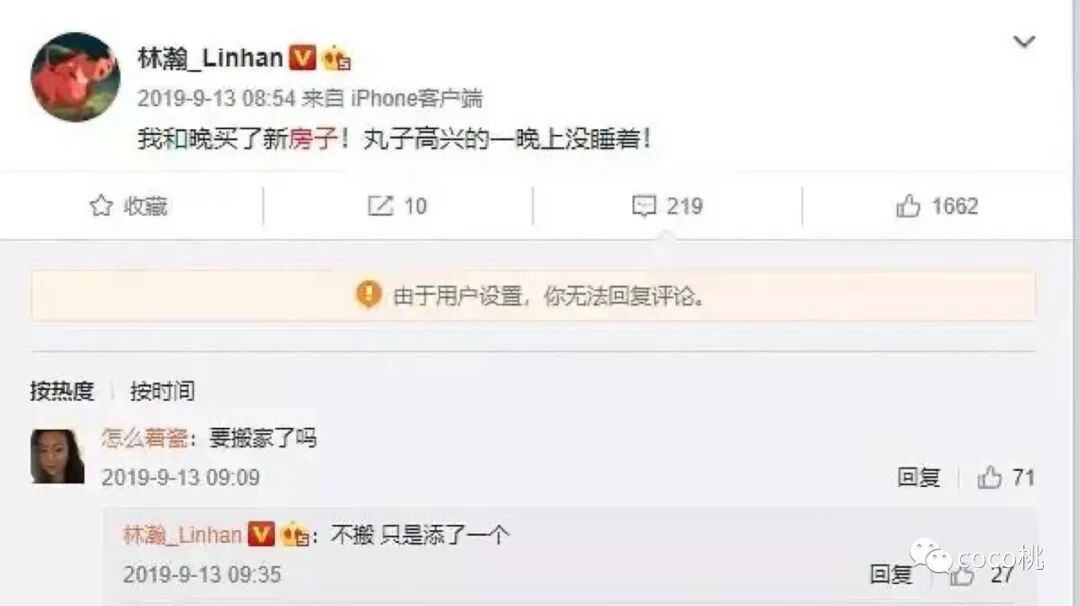The image size is (1080, 606).
Task: Click 回复 on the 要搬家了吗 comment
Action: click(919, 477)
